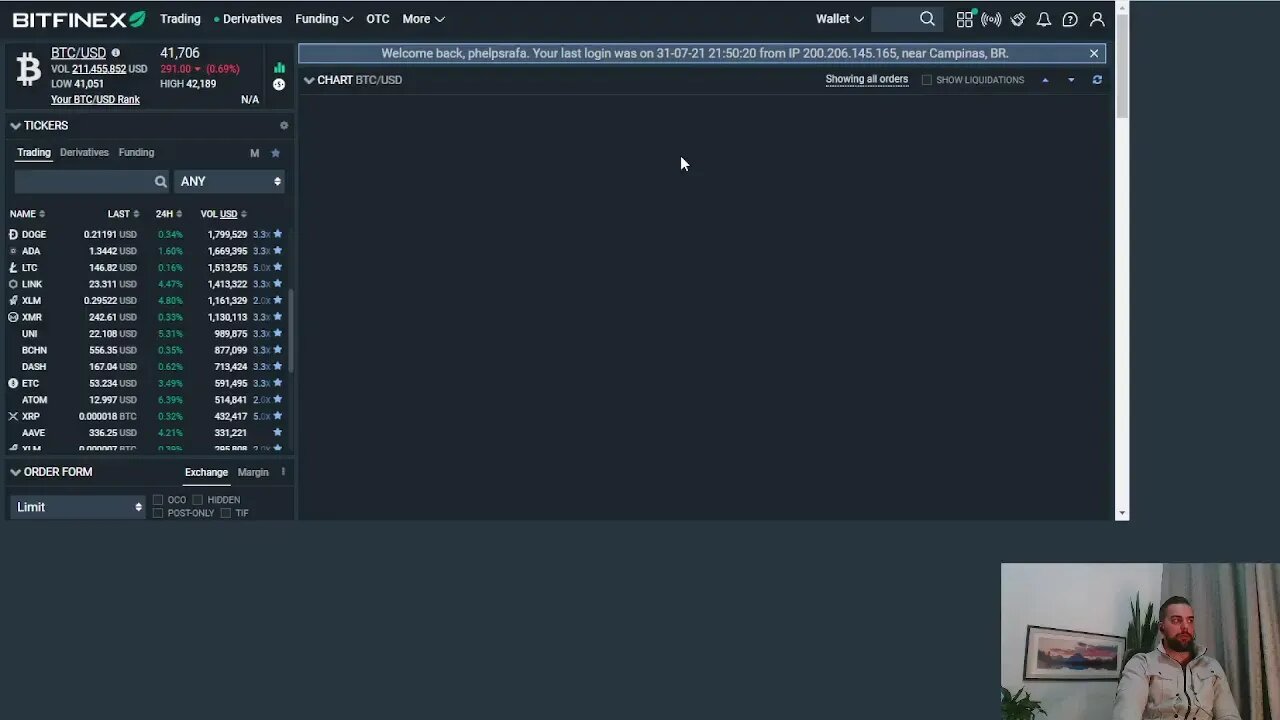Open OTC in top navigation

pyautogui.click(x=377, y=19)
